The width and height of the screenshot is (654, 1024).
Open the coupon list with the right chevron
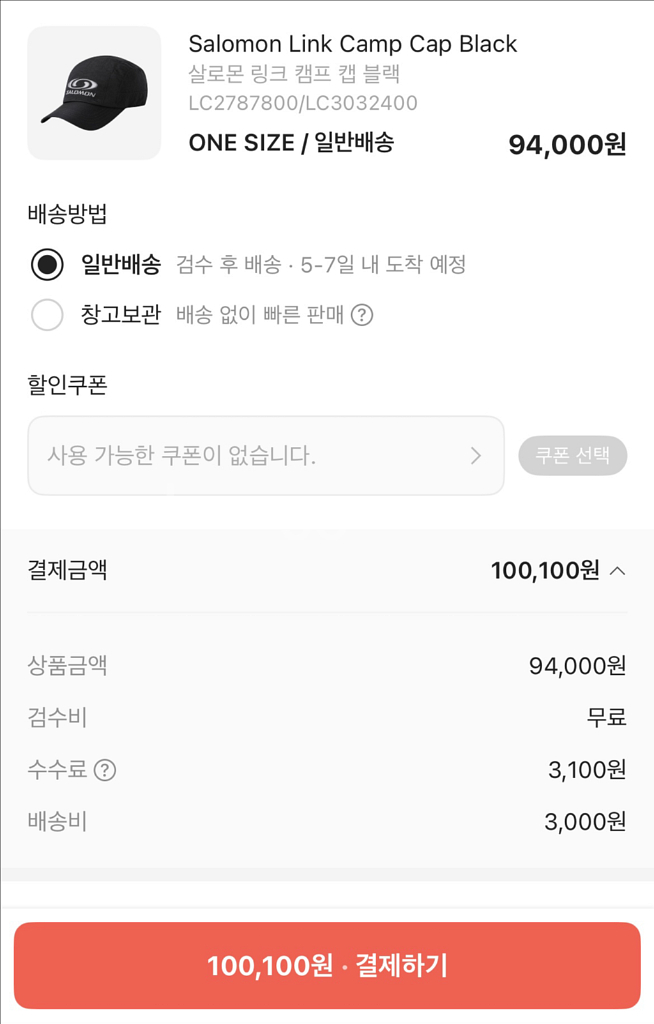click(478, 455)
